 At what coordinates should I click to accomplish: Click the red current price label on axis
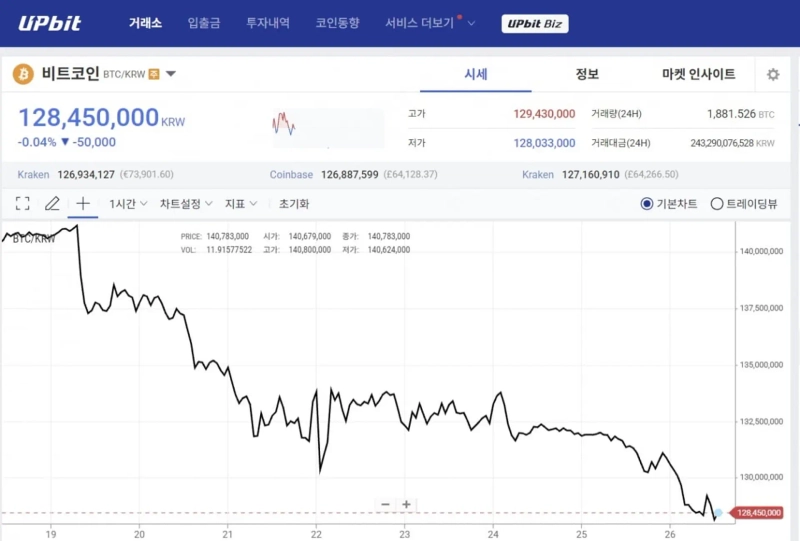758,512
